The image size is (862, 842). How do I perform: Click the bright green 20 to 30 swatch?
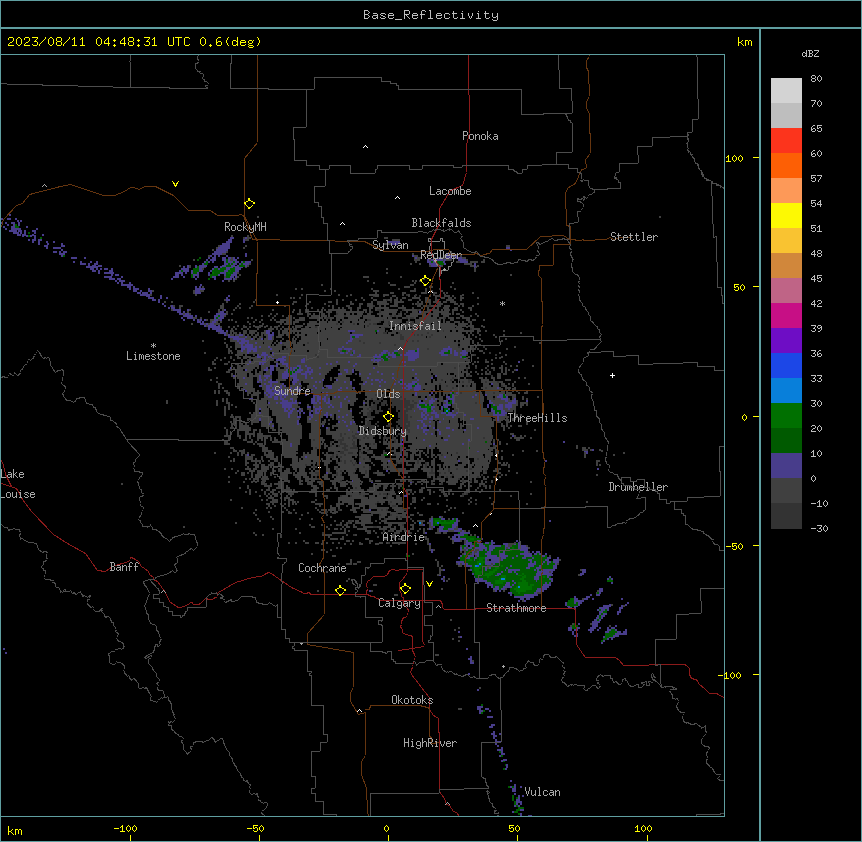coord(786,416)
